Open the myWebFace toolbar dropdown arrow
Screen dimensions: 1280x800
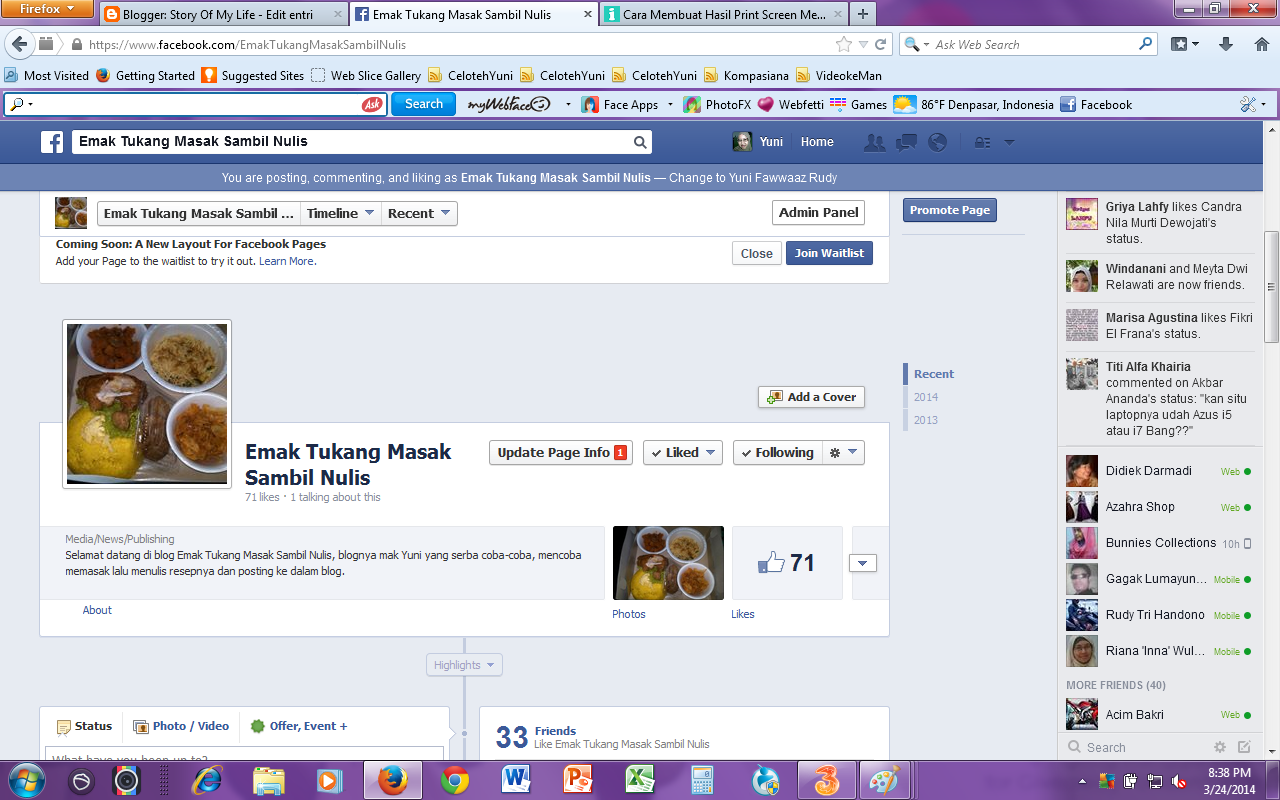click(x=568, y=104)
